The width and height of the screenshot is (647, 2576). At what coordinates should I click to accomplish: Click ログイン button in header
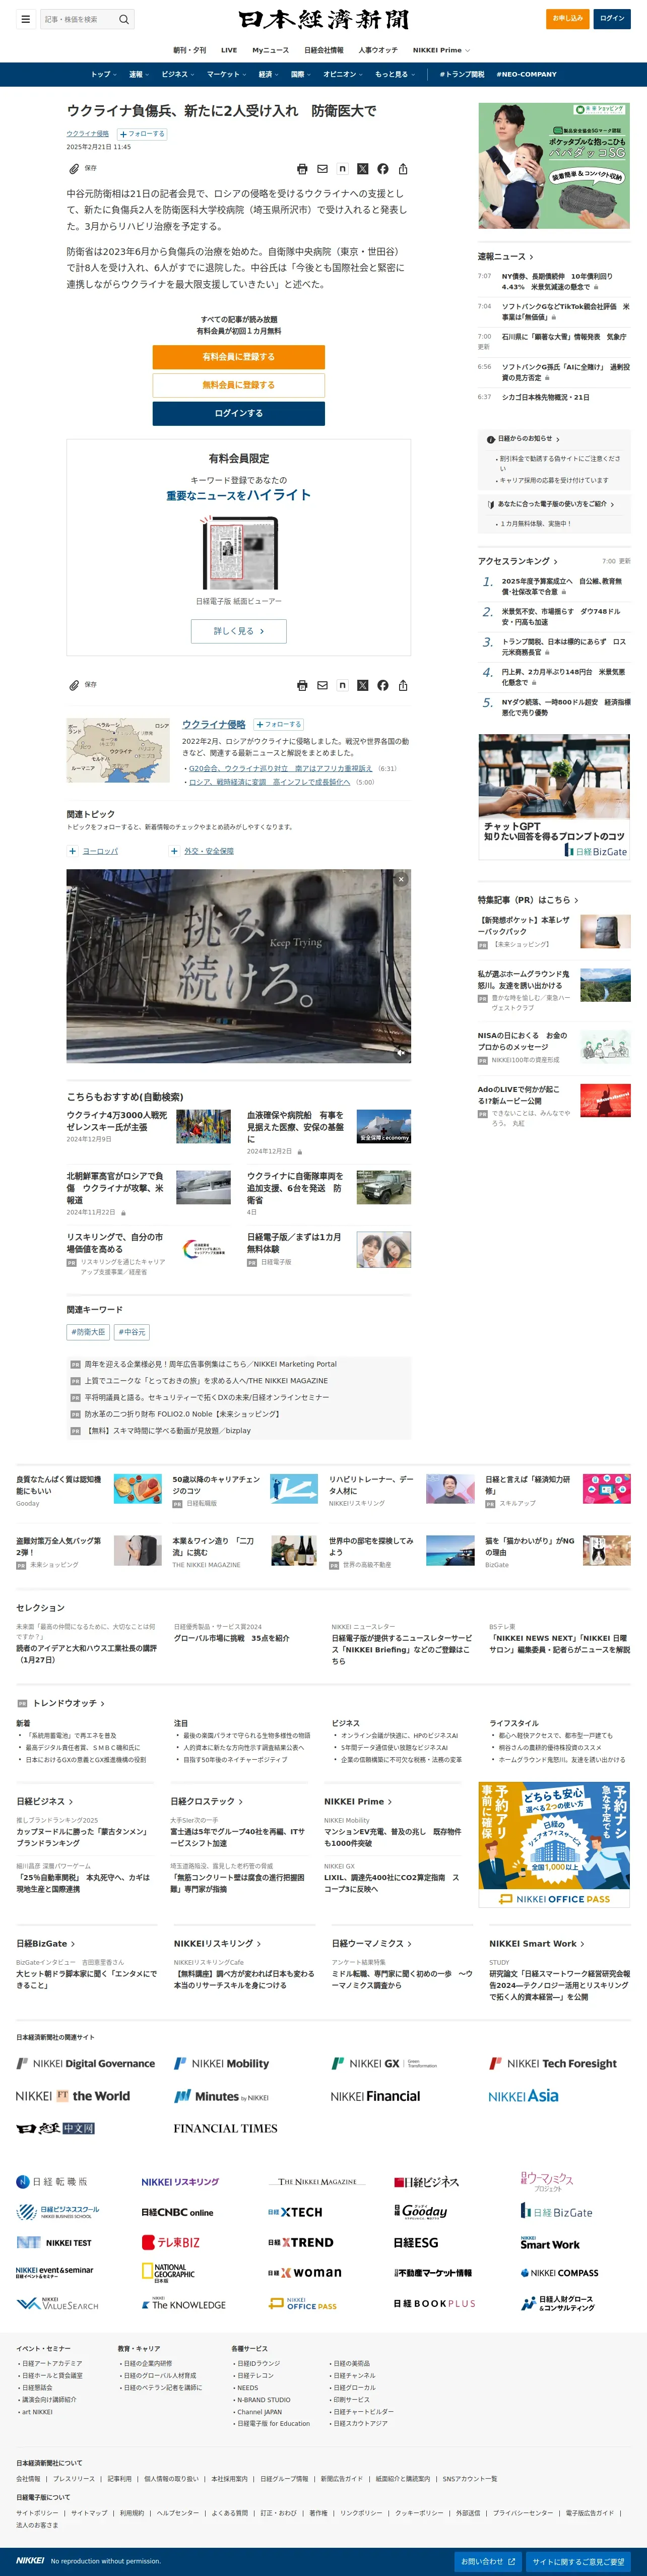612,18
